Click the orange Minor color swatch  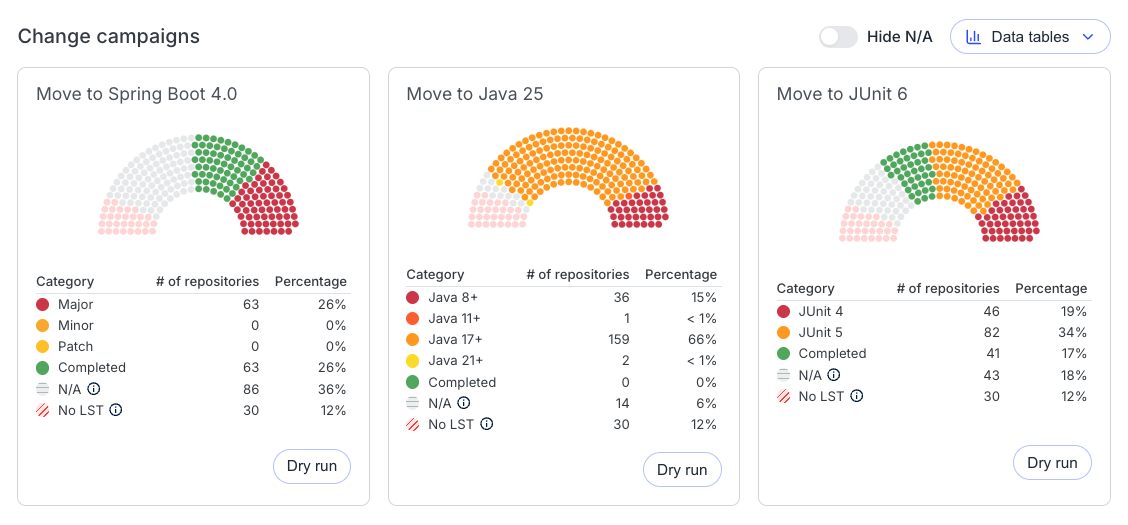[x=42, y=325]
